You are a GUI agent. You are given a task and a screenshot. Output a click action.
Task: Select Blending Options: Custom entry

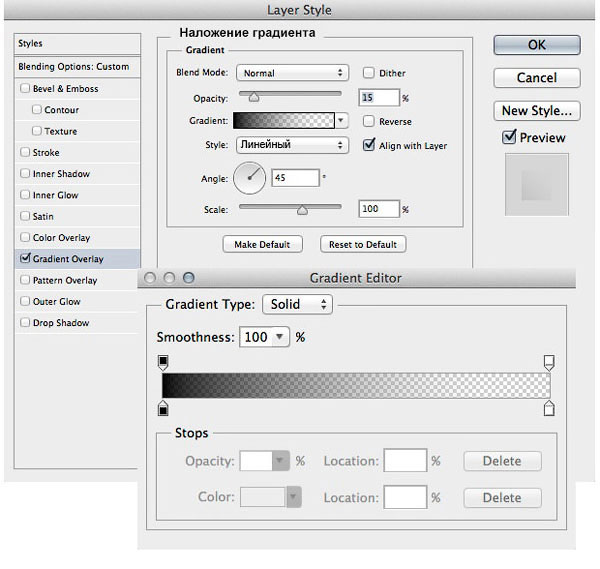click(77, 67)
